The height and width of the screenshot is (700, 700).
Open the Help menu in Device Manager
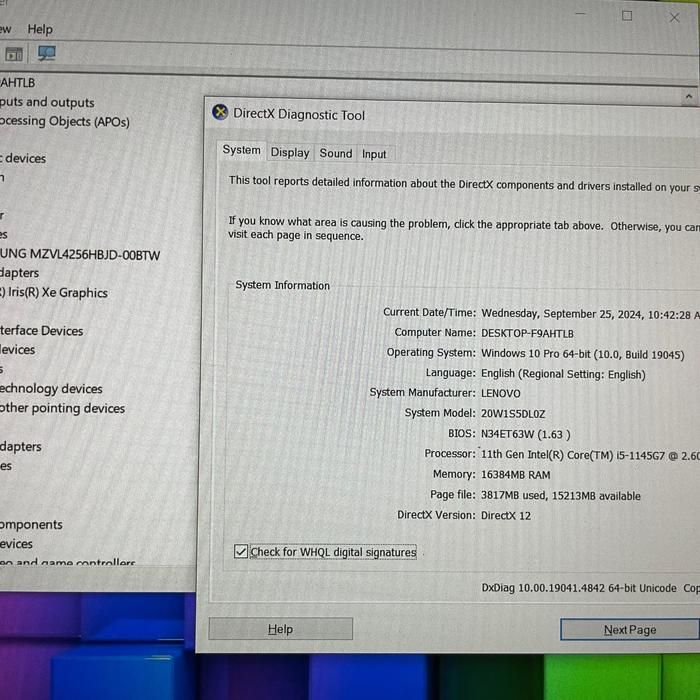point(40,29)
